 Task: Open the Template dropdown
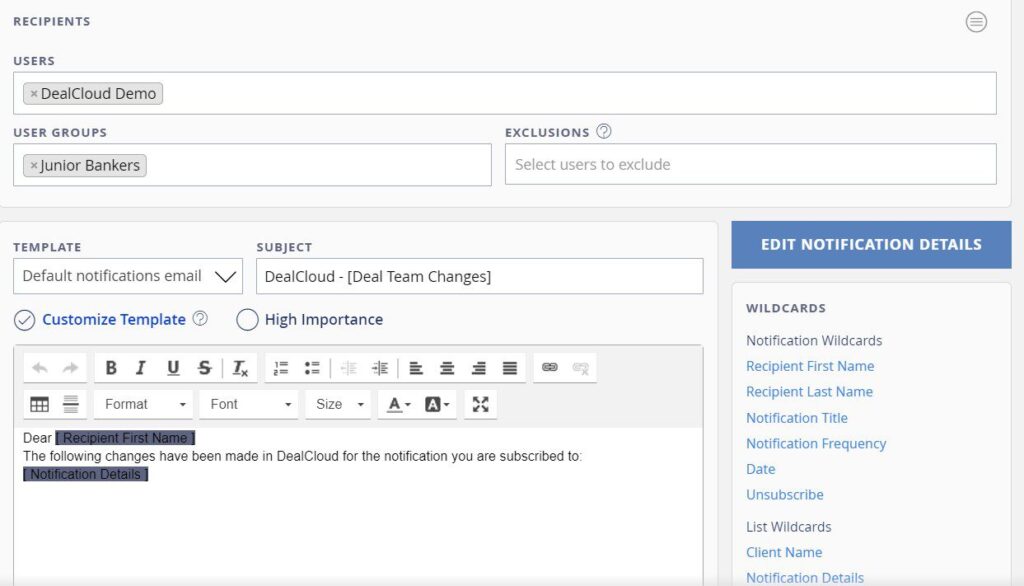128,276
